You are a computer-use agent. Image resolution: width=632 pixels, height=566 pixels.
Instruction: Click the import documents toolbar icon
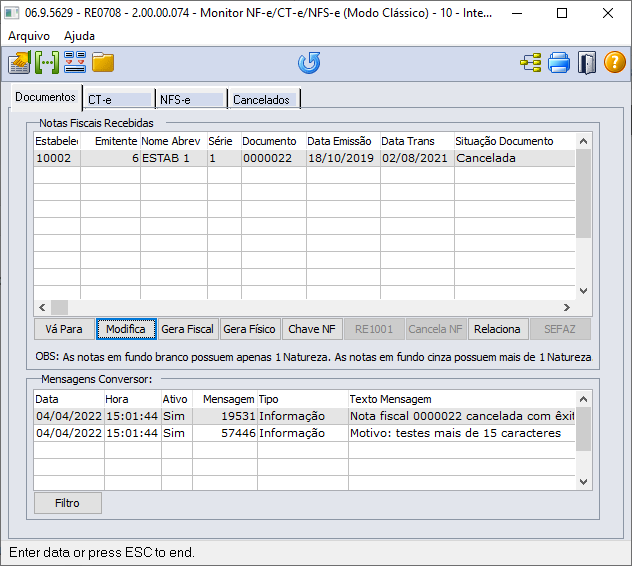[19, 62]
